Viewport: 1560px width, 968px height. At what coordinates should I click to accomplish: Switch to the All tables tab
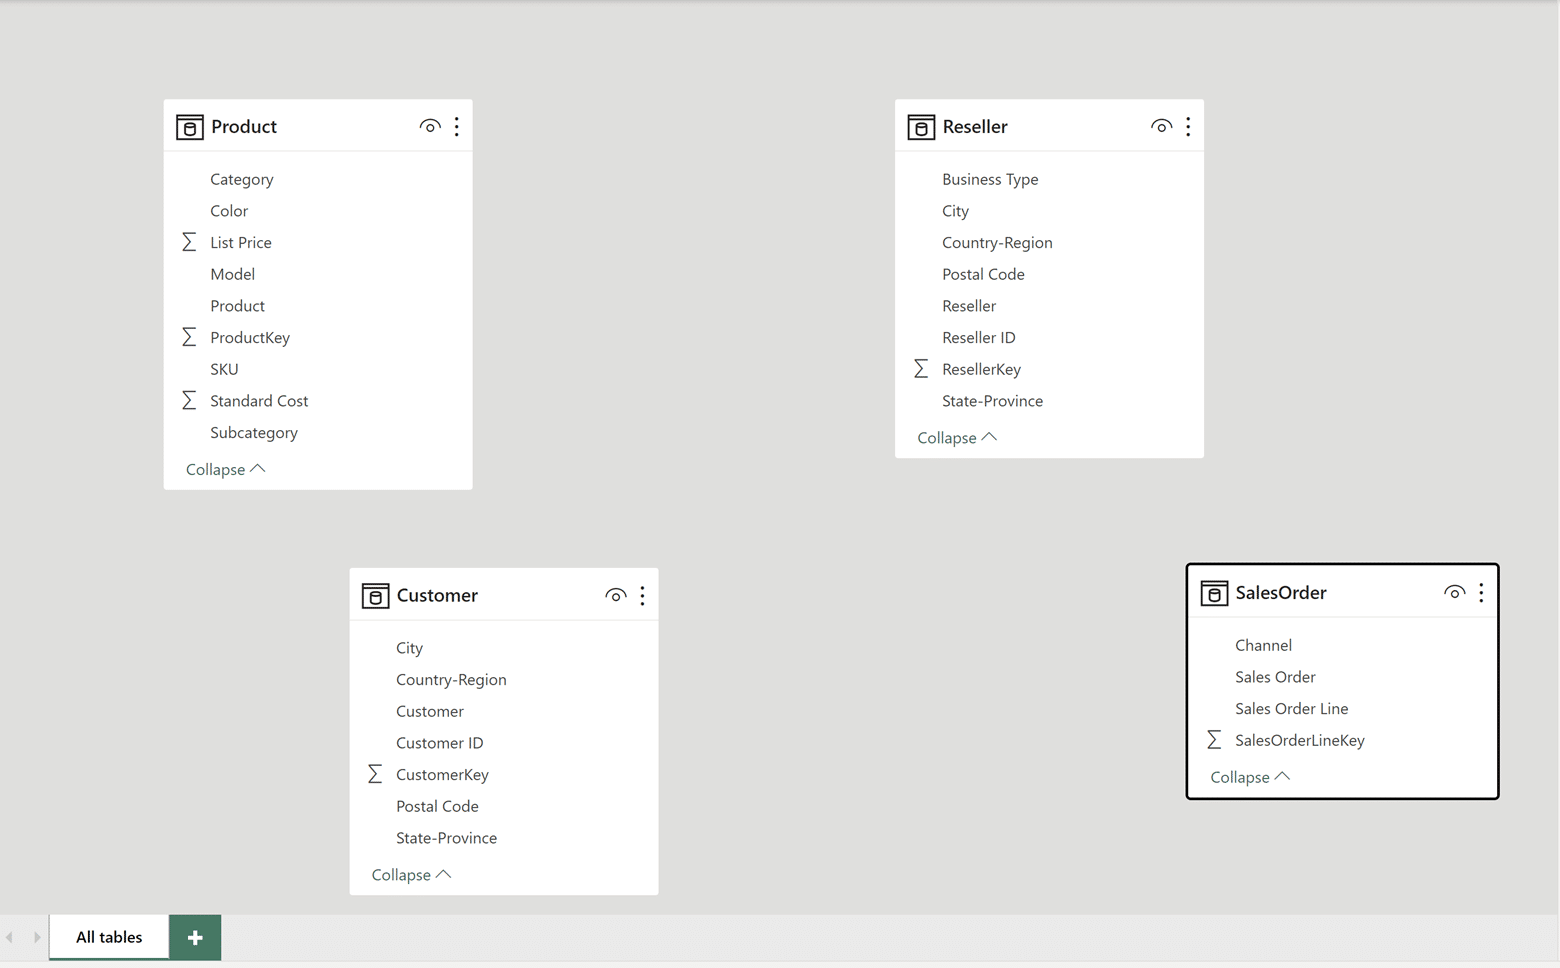(108, 937)
